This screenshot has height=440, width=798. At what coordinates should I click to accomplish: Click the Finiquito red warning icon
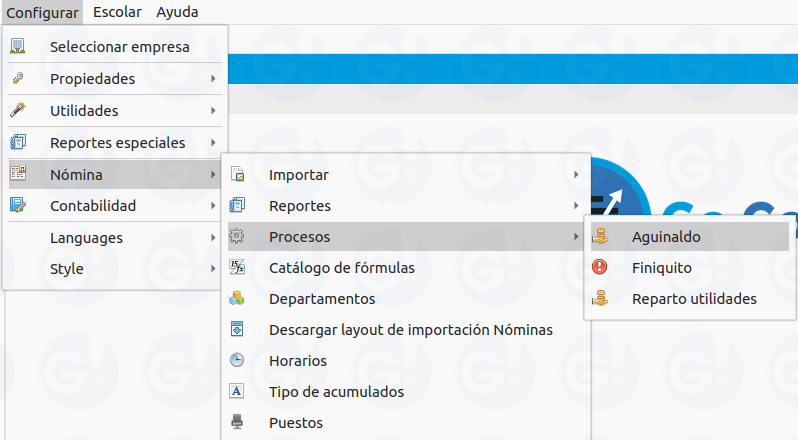click(x=600, y=268)
